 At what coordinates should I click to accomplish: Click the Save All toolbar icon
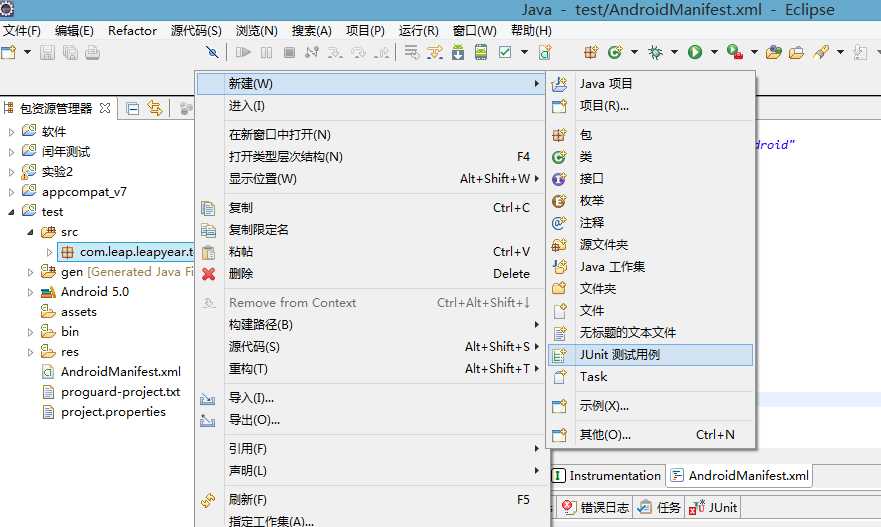(x=70, y=53)
